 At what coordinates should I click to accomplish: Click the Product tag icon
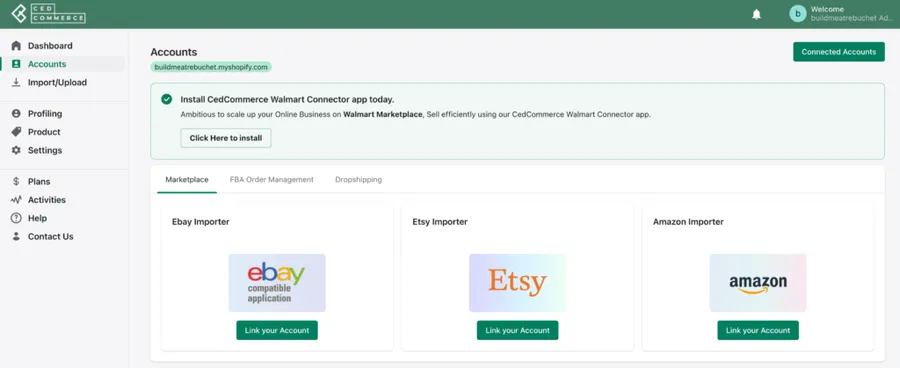16,132
